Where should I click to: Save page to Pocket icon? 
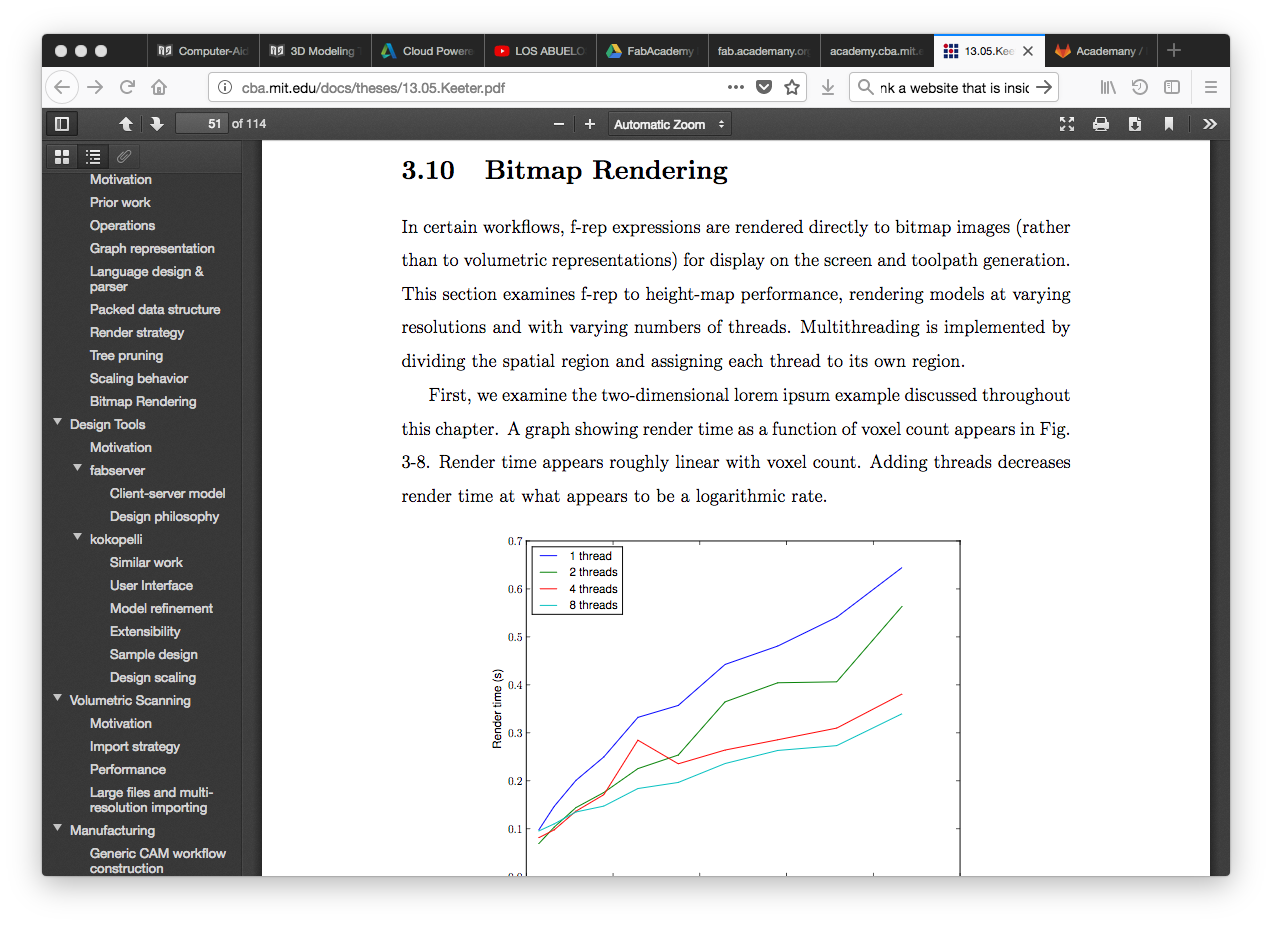pos(764,87)
